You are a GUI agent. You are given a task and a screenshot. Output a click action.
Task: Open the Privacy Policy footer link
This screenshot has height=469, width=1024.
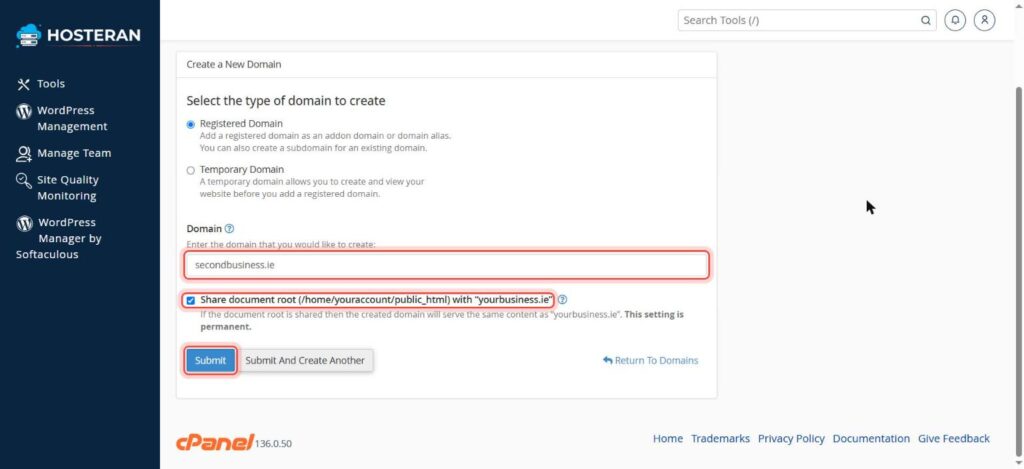[x=791, y=439]
